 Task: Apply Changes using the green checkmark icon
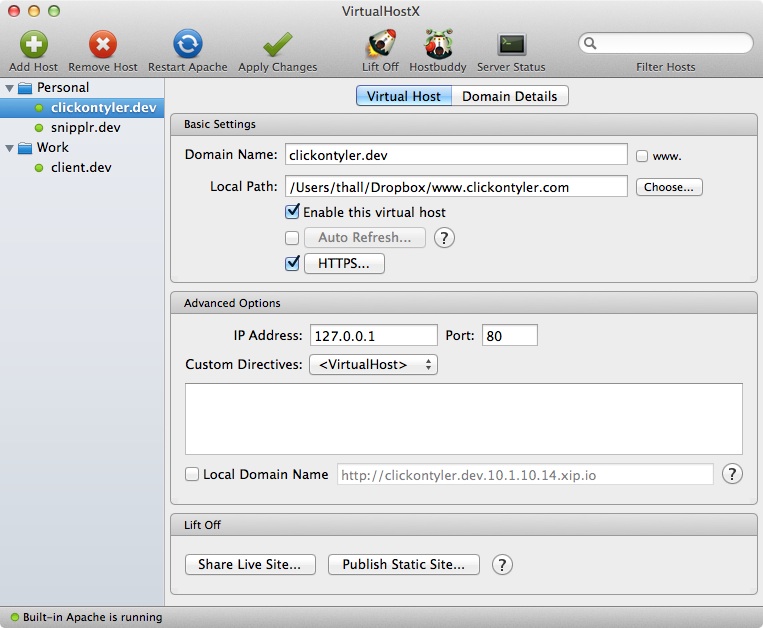(277, 45)
